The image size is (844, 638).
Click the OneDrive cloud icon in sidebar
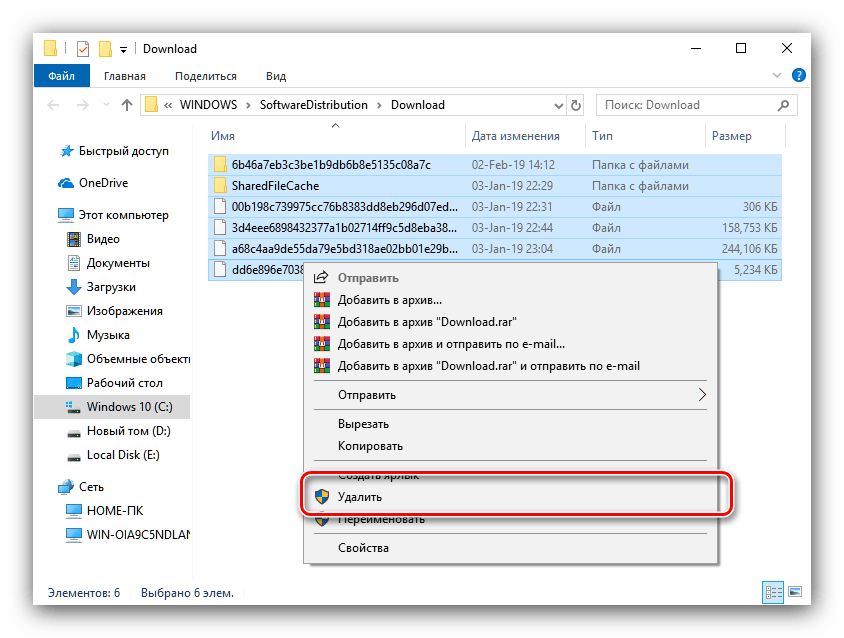(x=66, y=183)
